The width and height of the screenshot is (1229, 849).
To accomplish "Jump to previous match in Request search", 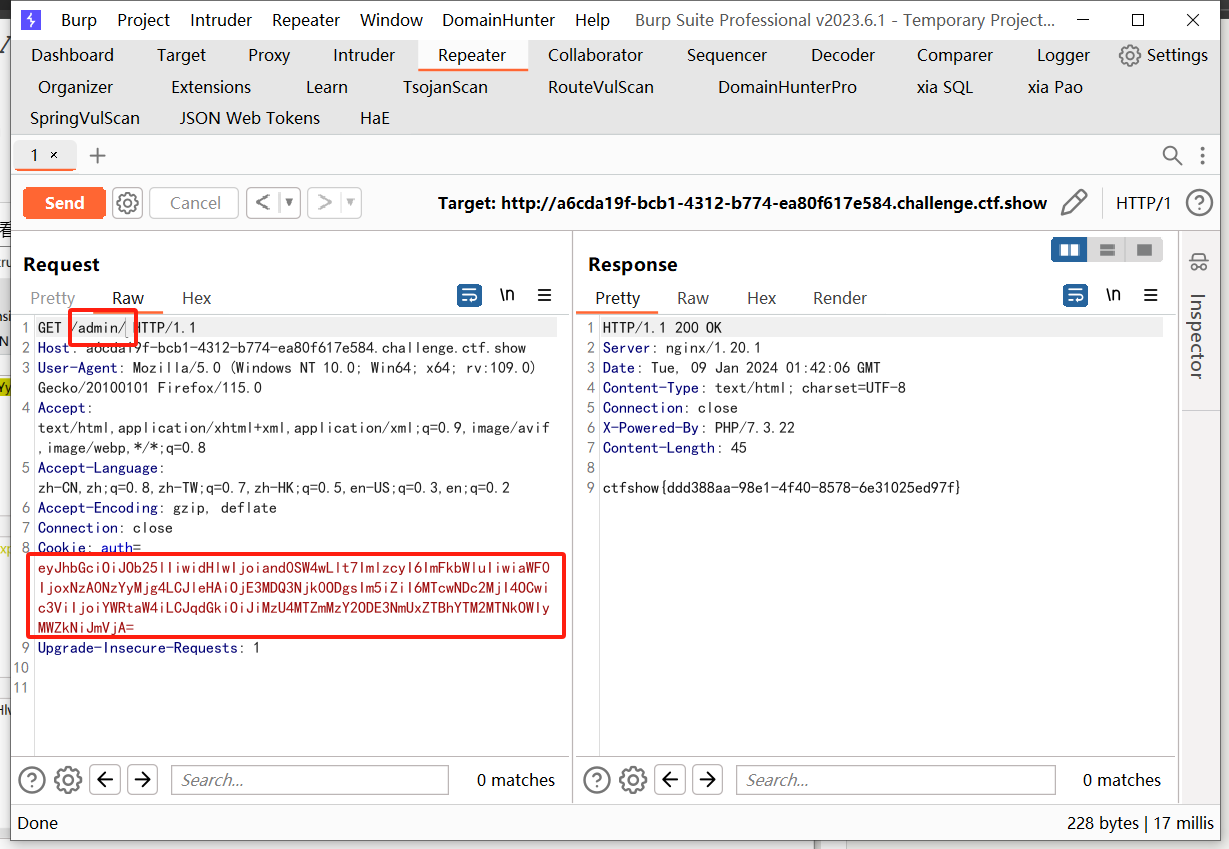I will (x=106, y=780).
